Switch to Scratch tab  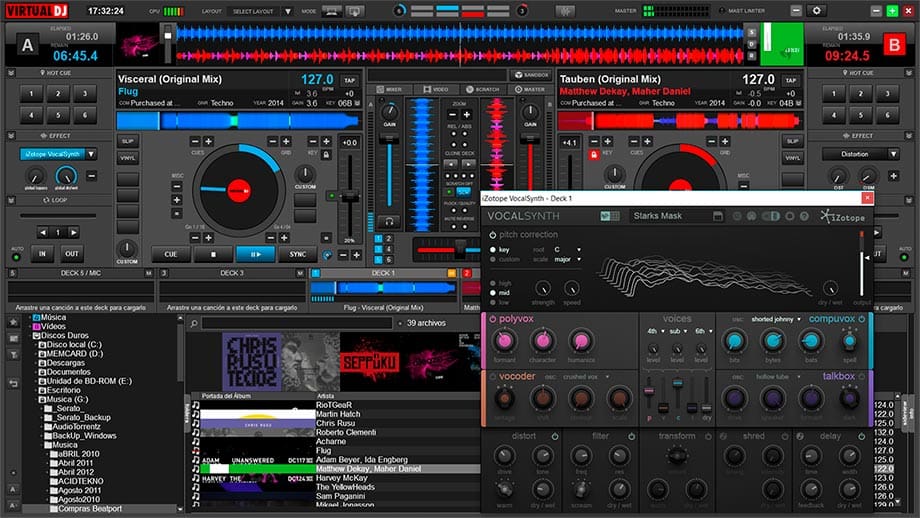point(482,90)
